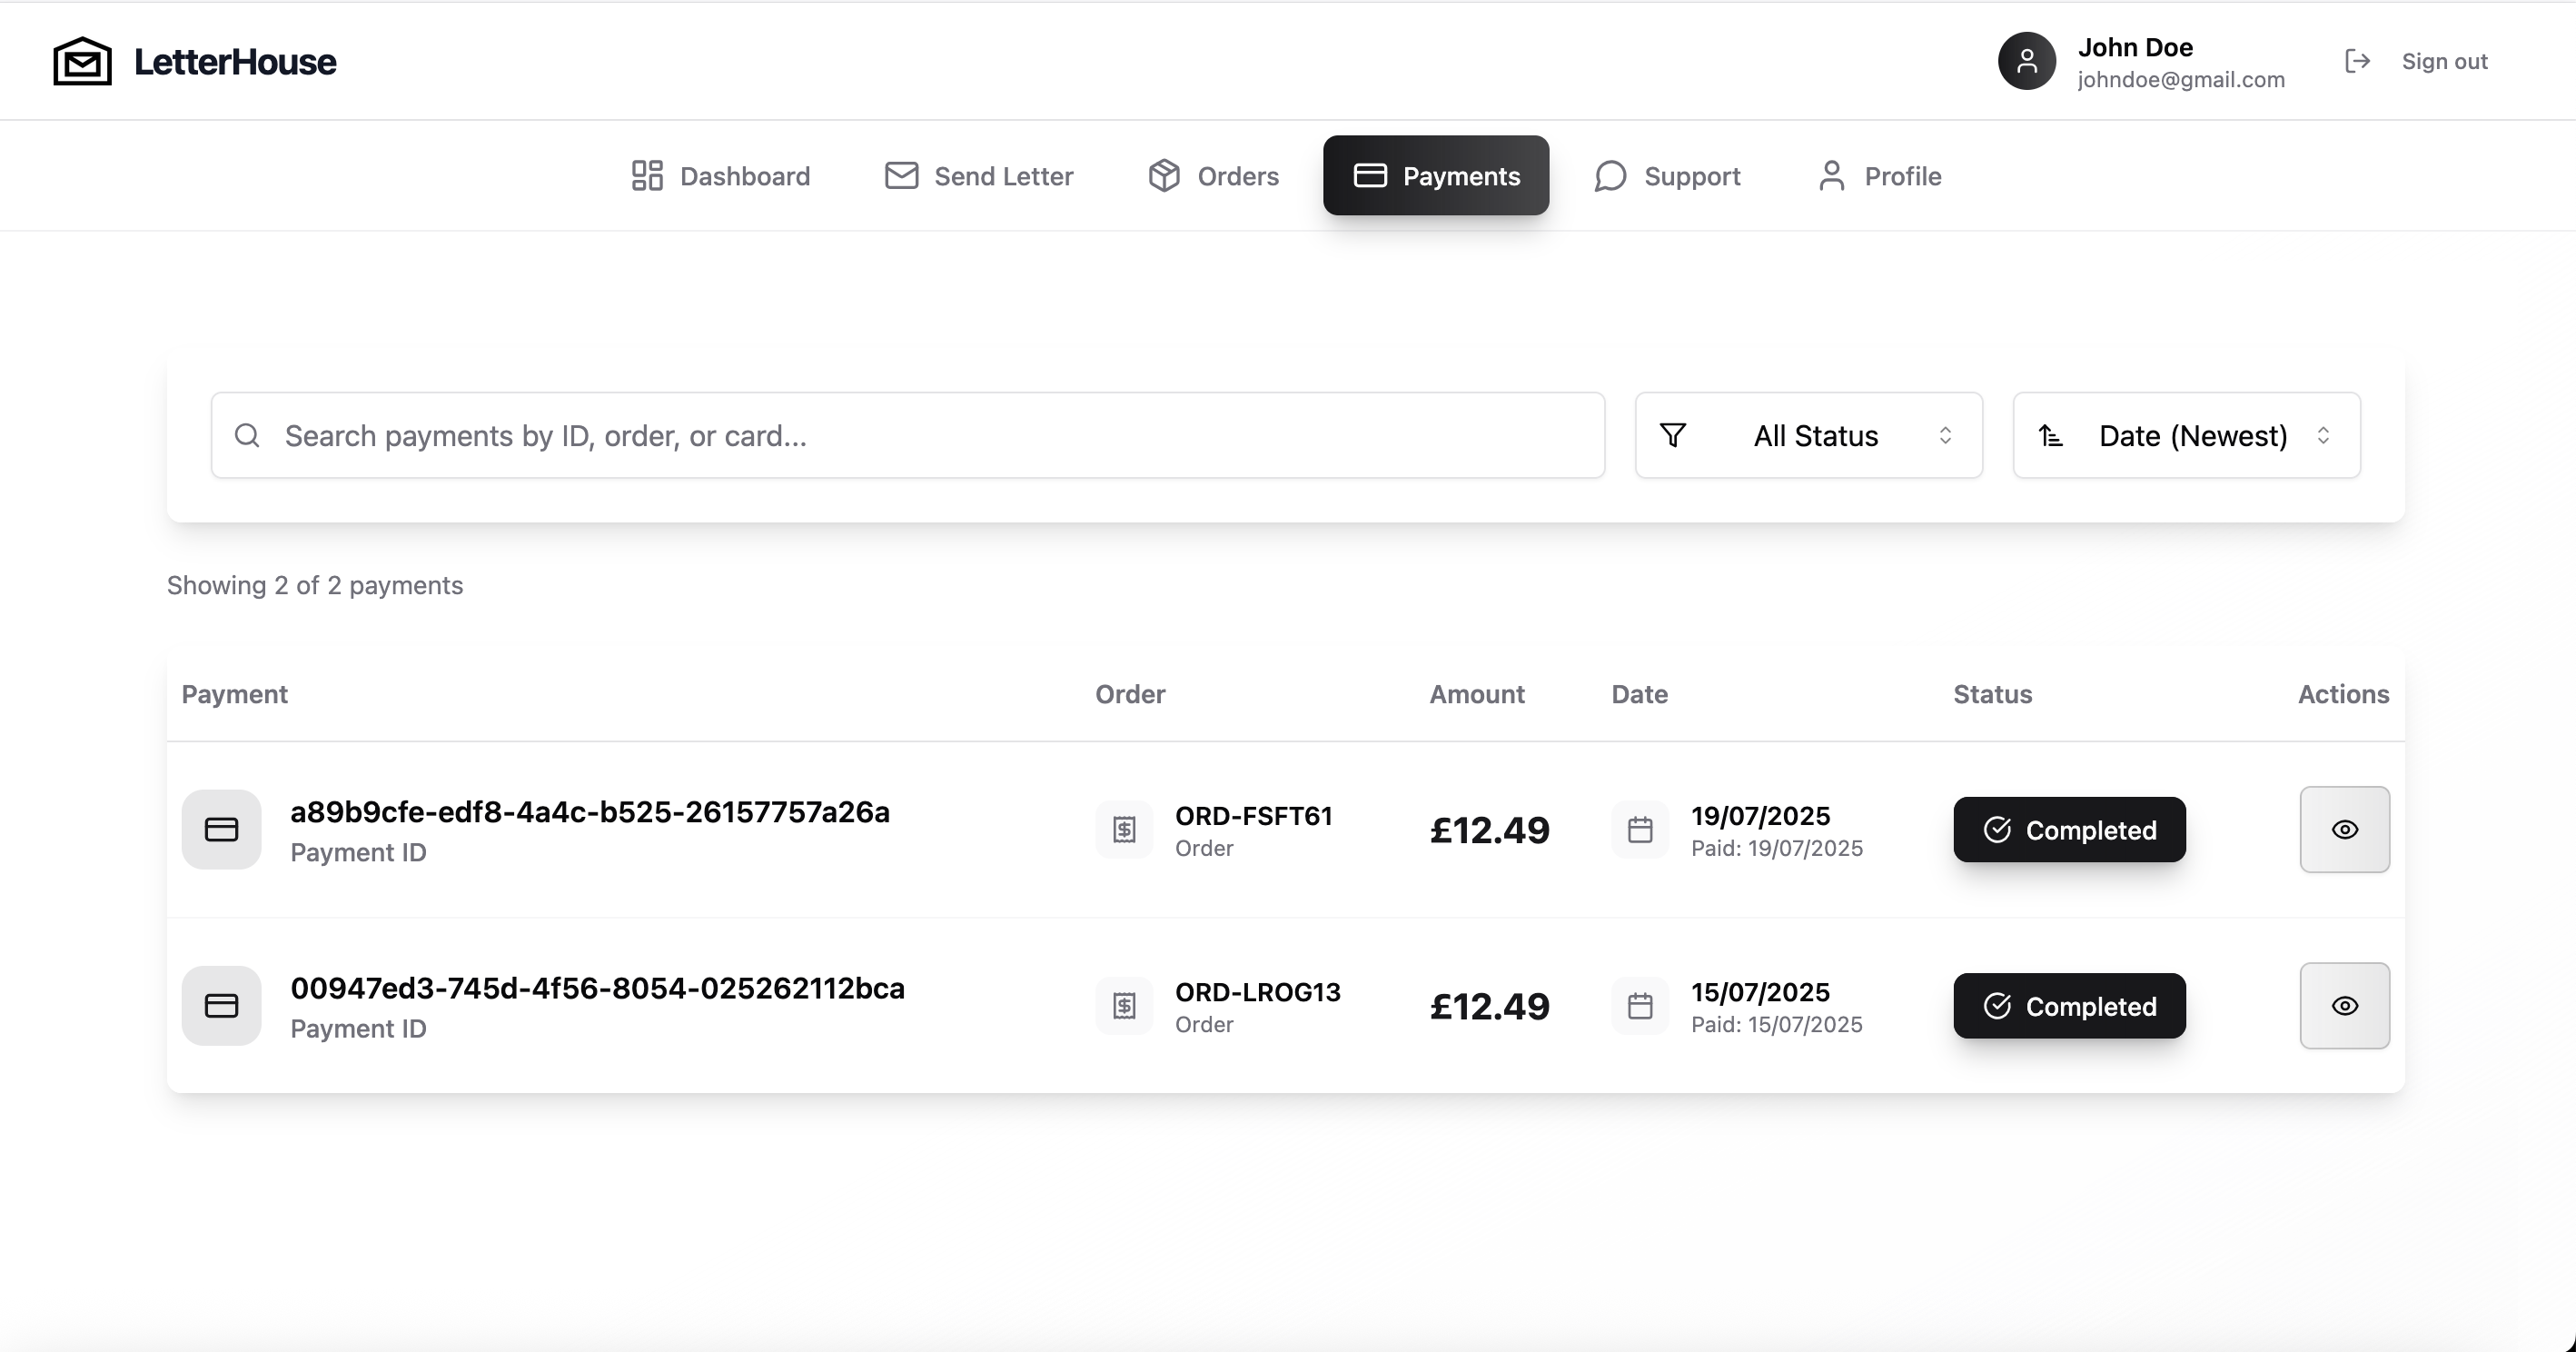This screenshot has width=2576, height=1352.
Task: Click the receipt icon next to ORD-FSFT61
Action: click(x=1124, y=830)
